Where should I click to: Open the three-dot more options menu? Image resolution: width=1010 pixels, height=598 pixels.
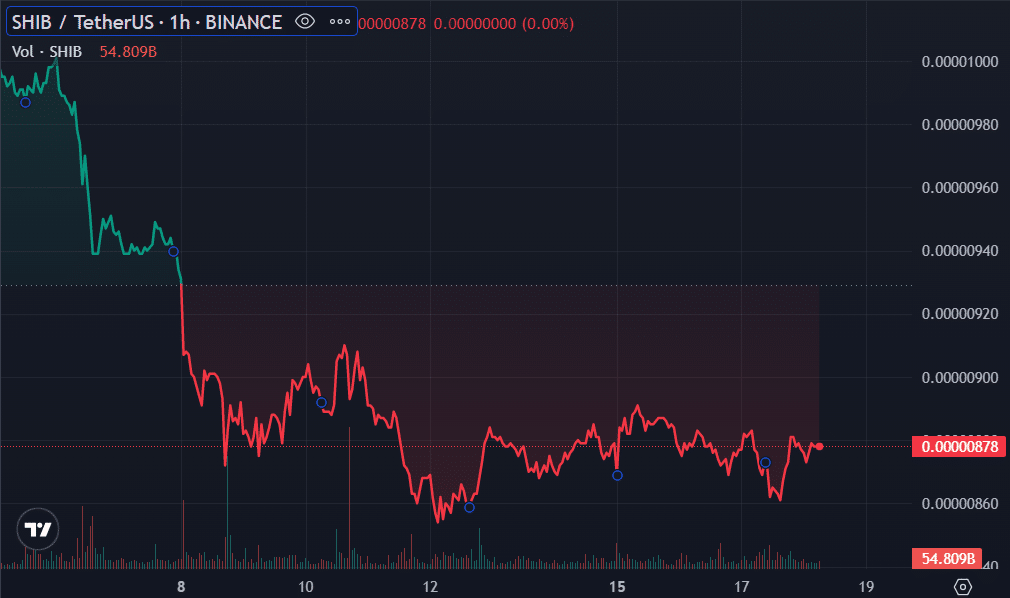point(339,22)
